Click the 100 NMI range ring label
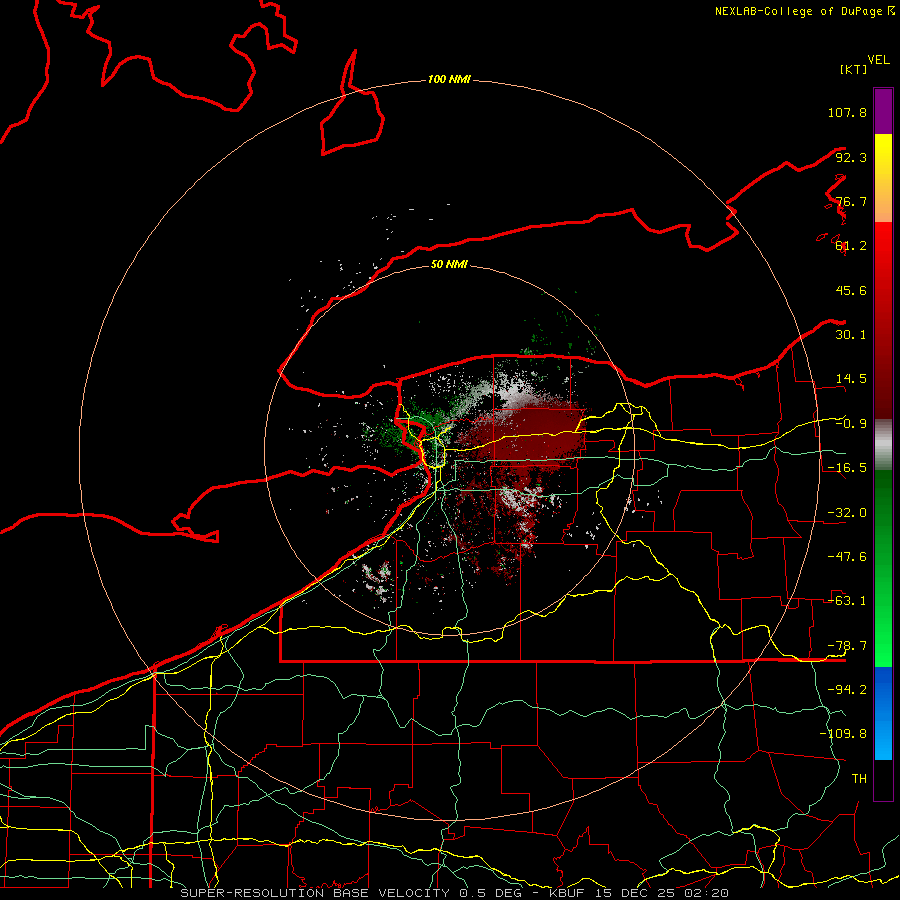 pos(449,79)
